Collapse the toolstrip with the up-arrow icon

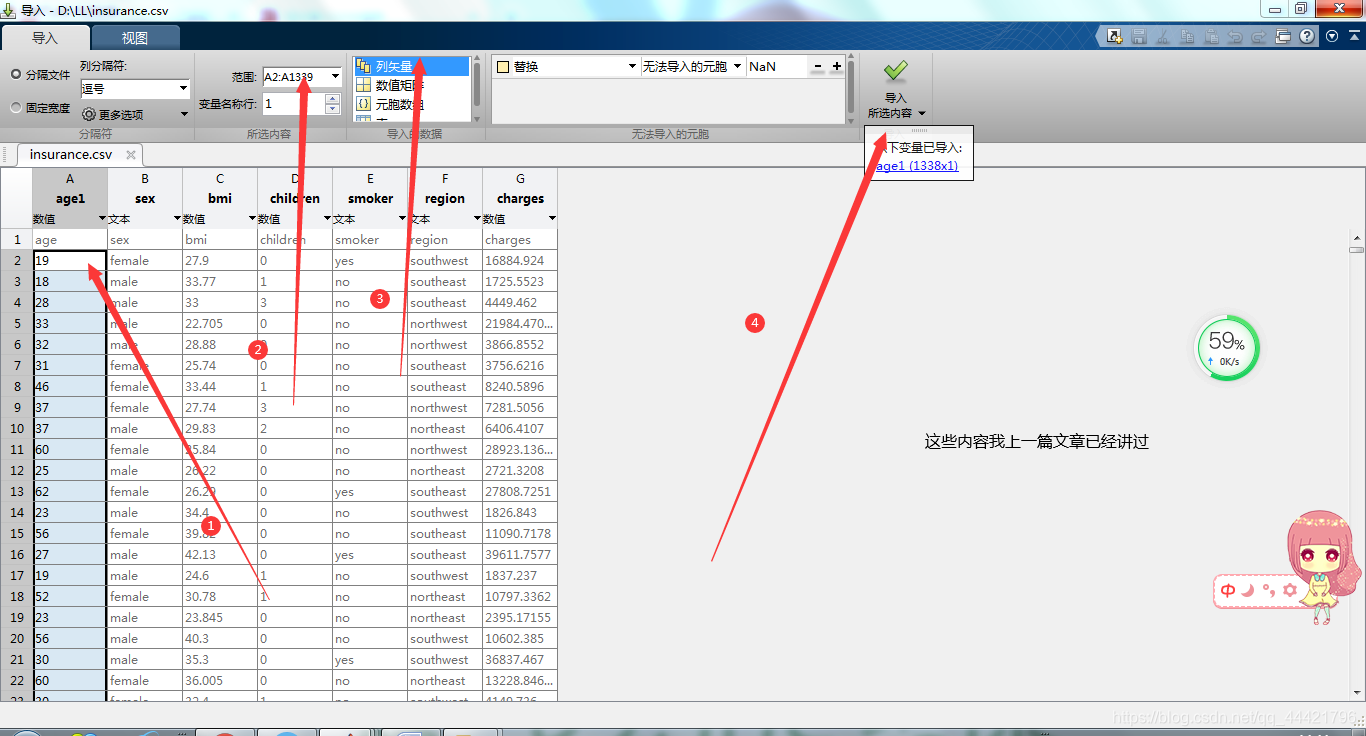pos(1354,36)
